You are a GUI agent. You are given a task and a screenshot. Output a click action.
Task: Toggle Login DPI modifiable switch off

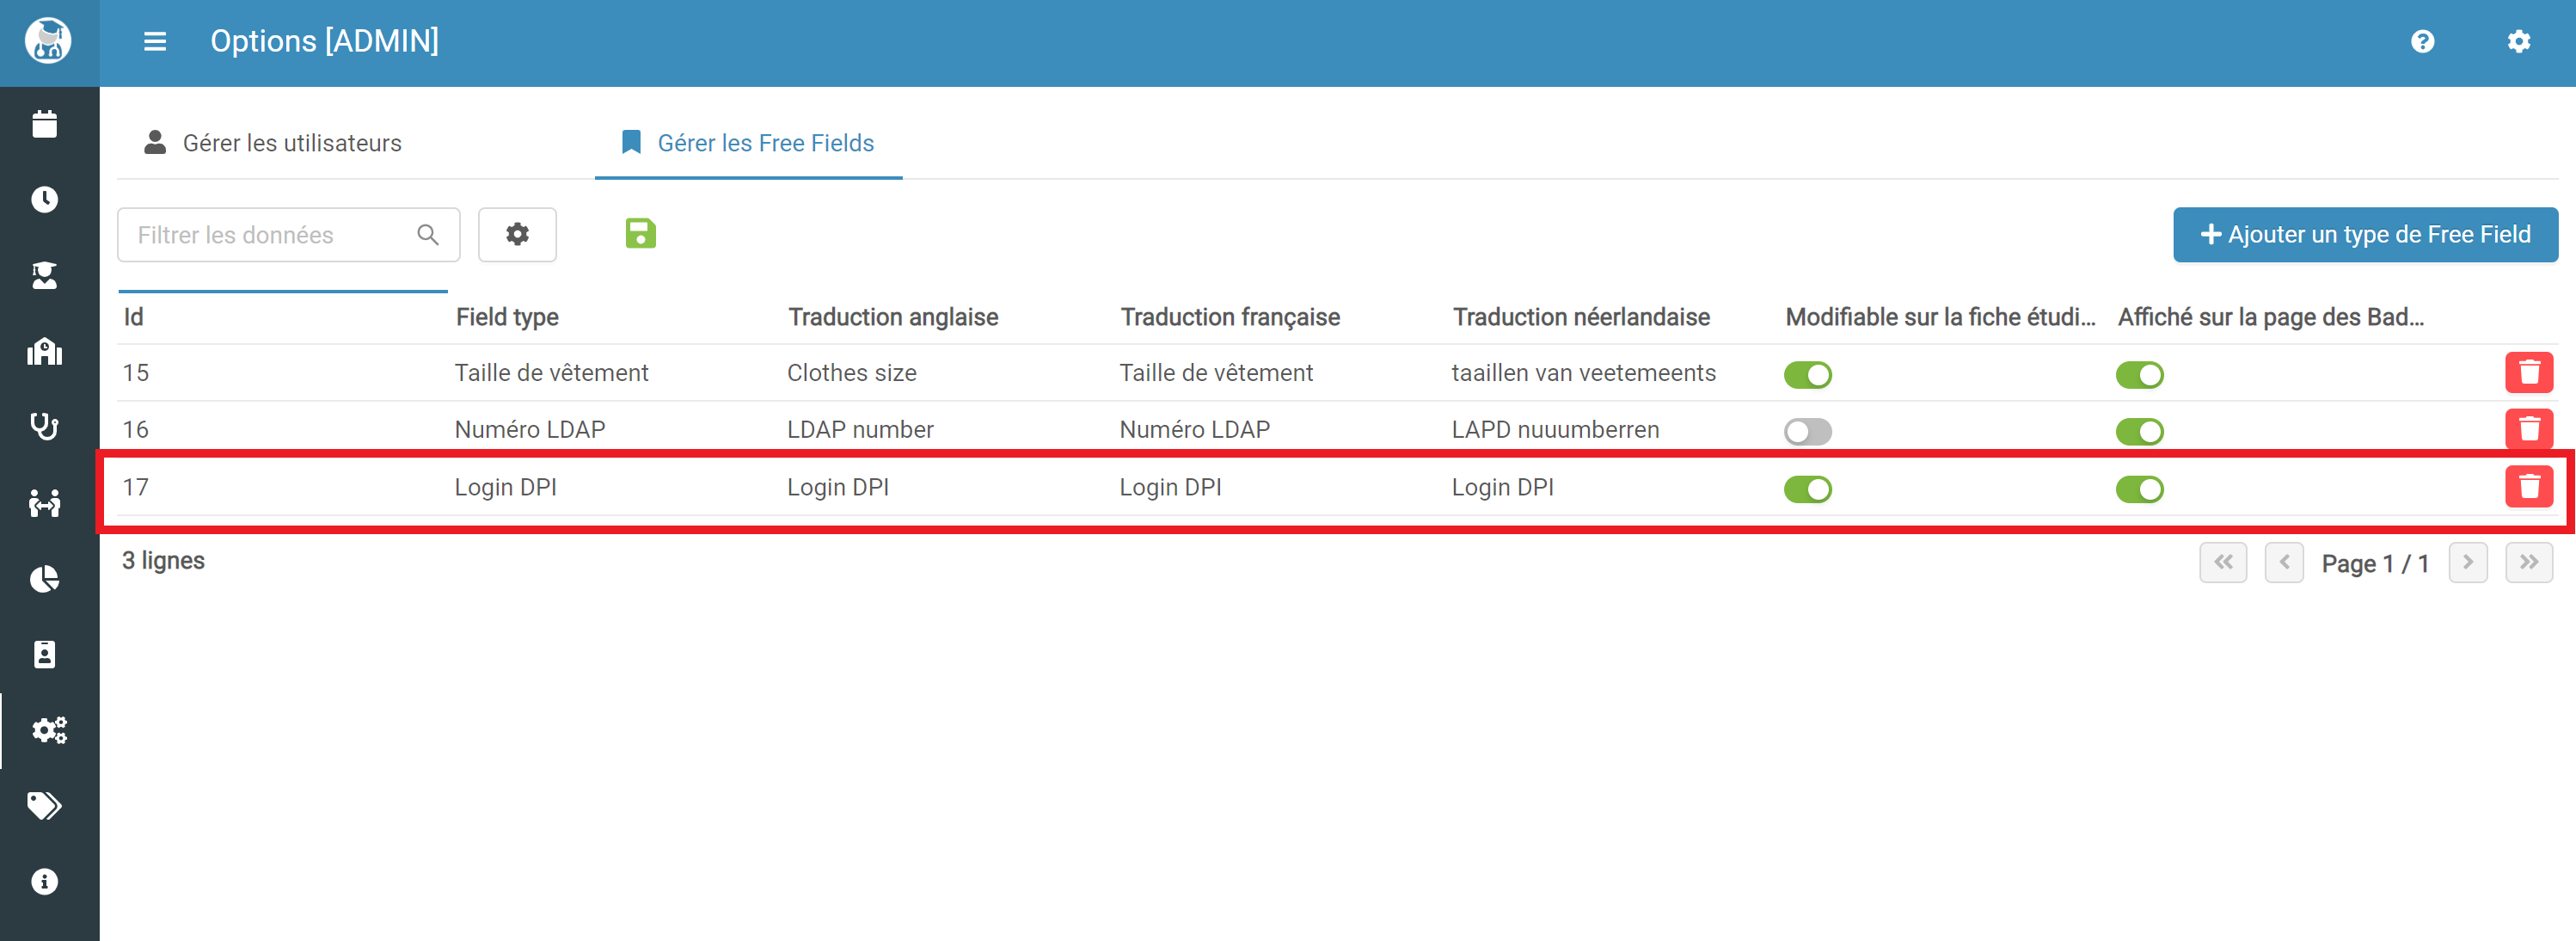(1807, 489)
